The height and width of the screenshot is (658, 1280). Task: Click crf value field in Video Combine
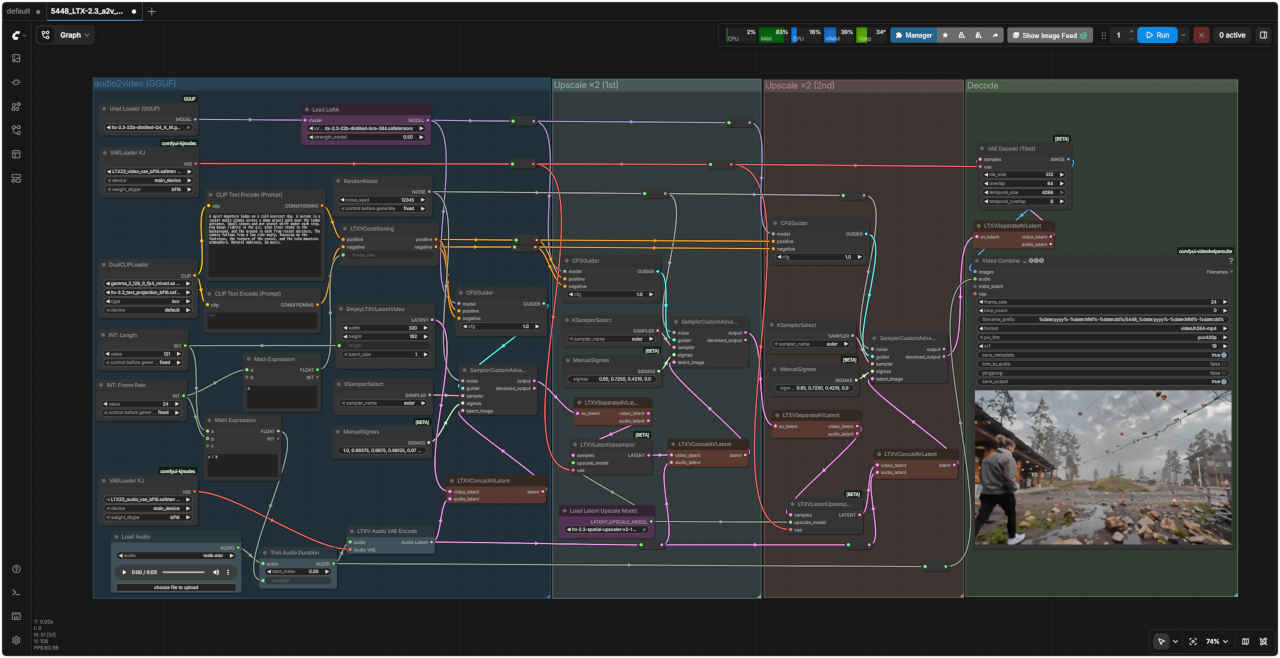coord(1102,346)
